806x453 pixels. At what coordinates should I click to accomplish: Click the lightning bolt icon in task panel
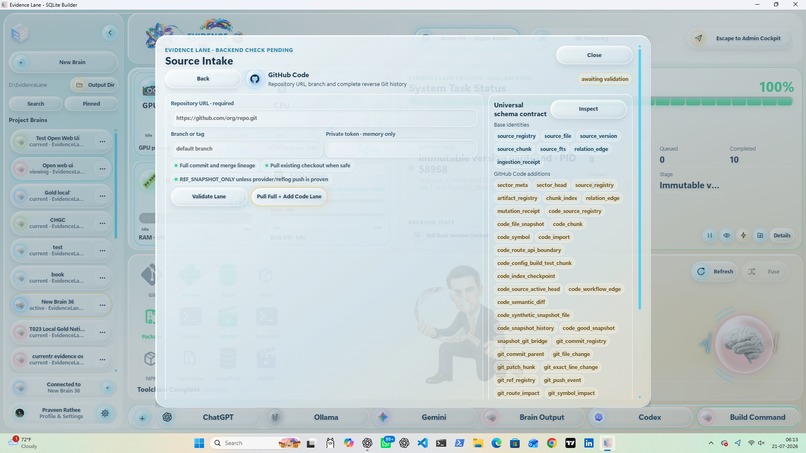coord(743,235)
